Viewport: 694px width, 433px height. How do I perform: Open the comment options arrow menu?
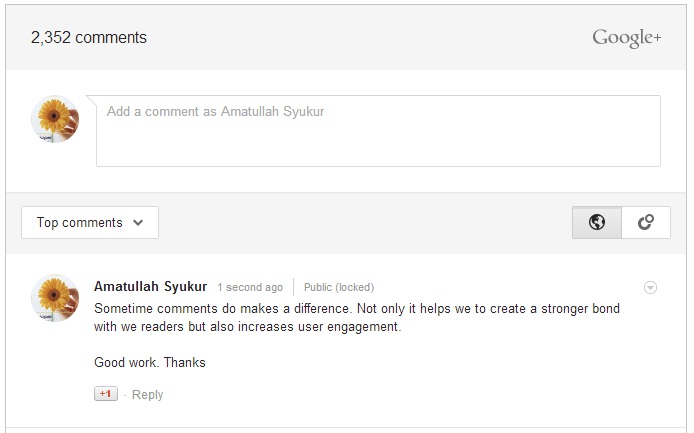[650, 288]
